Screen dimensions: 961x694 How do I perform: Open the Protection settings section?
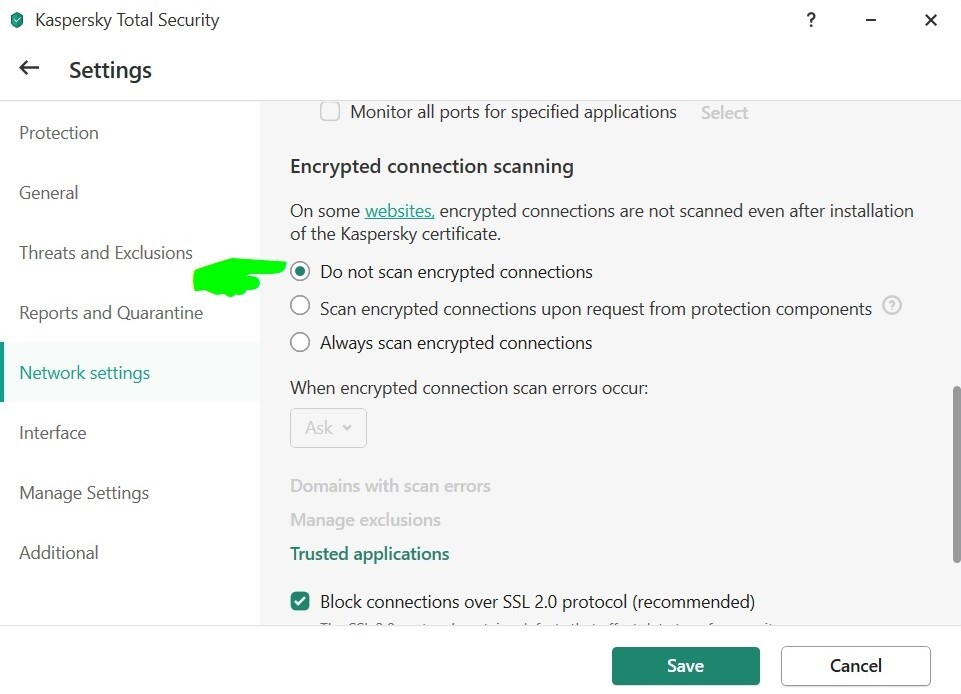click(59, 133)
